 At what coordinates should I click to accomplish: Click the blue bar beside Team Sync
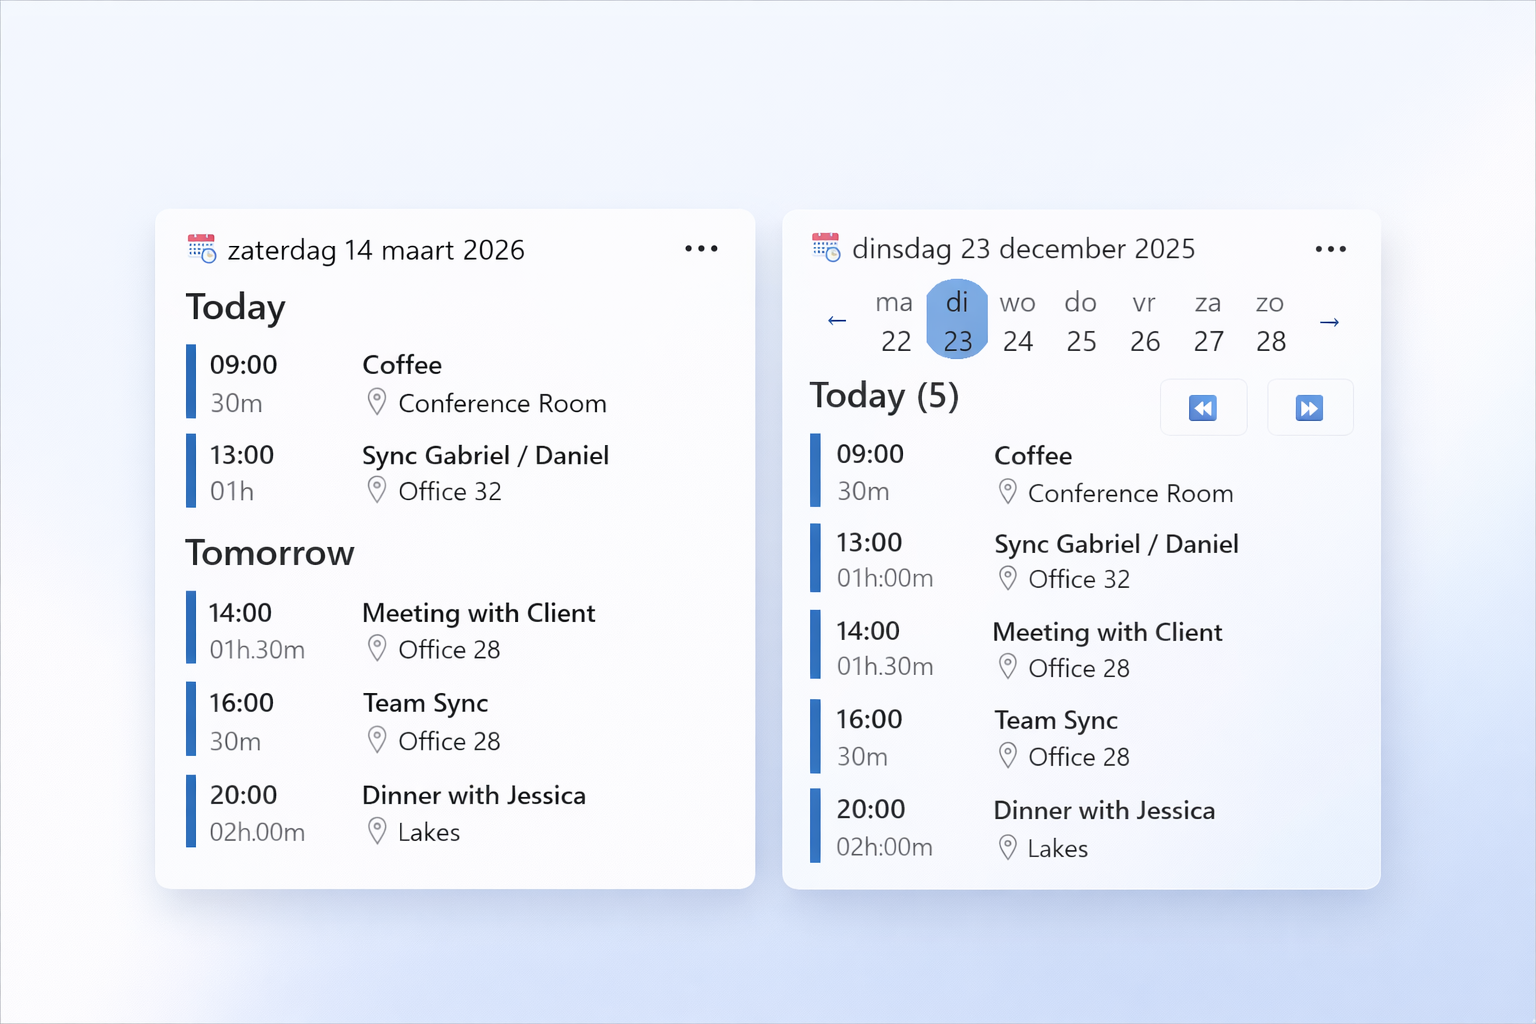pyautogui.click(x=190, y=719)
